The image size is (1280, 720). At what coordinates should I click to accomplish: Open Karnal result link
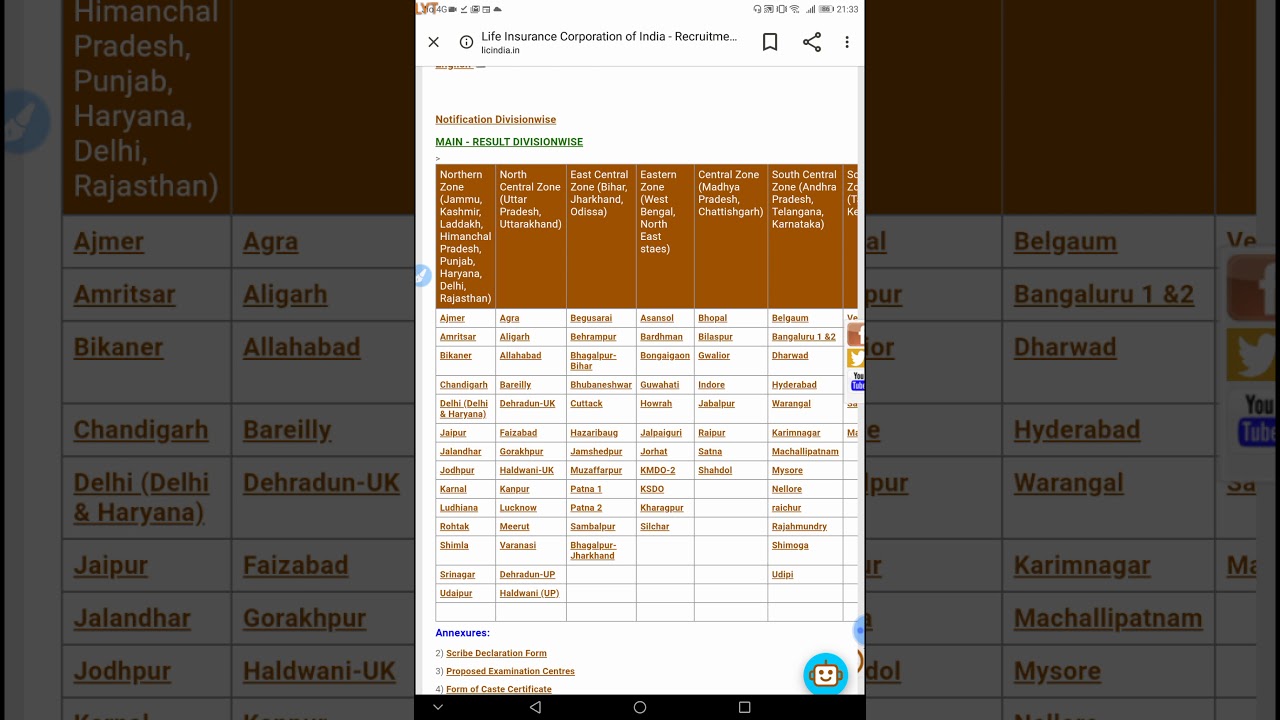453,490
